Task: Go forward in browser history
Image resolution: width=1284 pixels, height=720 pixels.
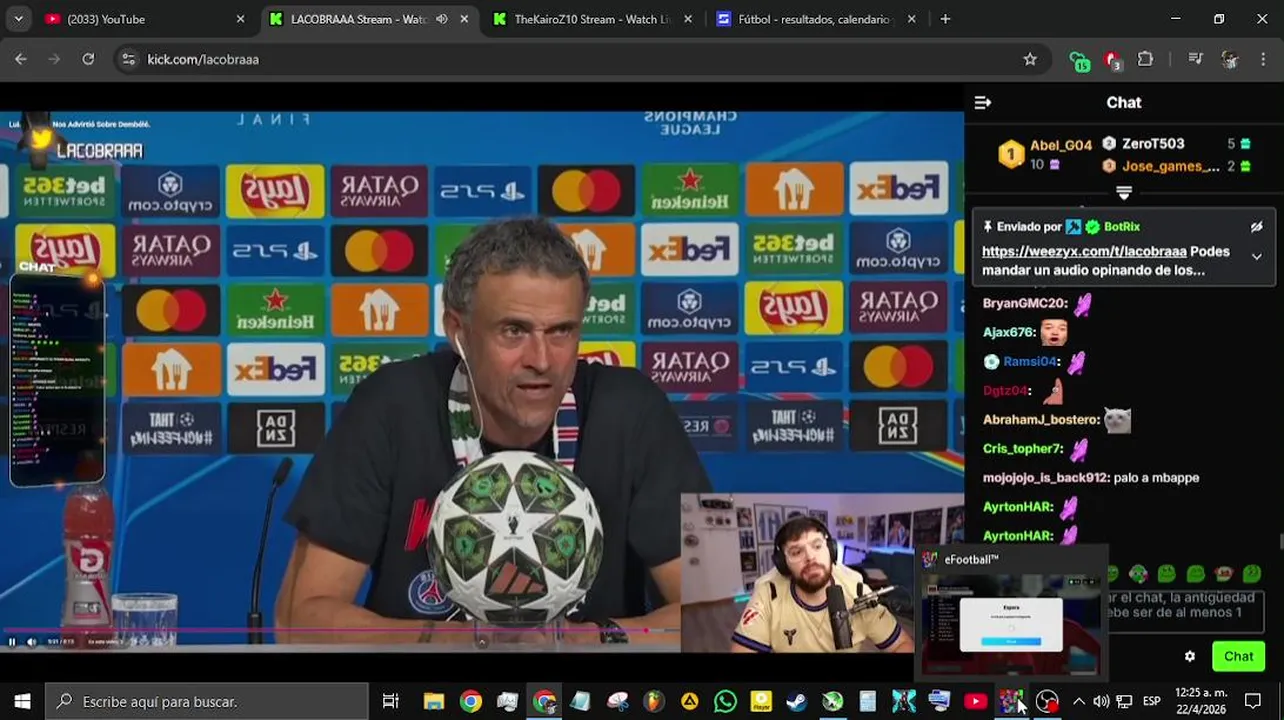Action: pyautogui.click(x=54, y=59)
